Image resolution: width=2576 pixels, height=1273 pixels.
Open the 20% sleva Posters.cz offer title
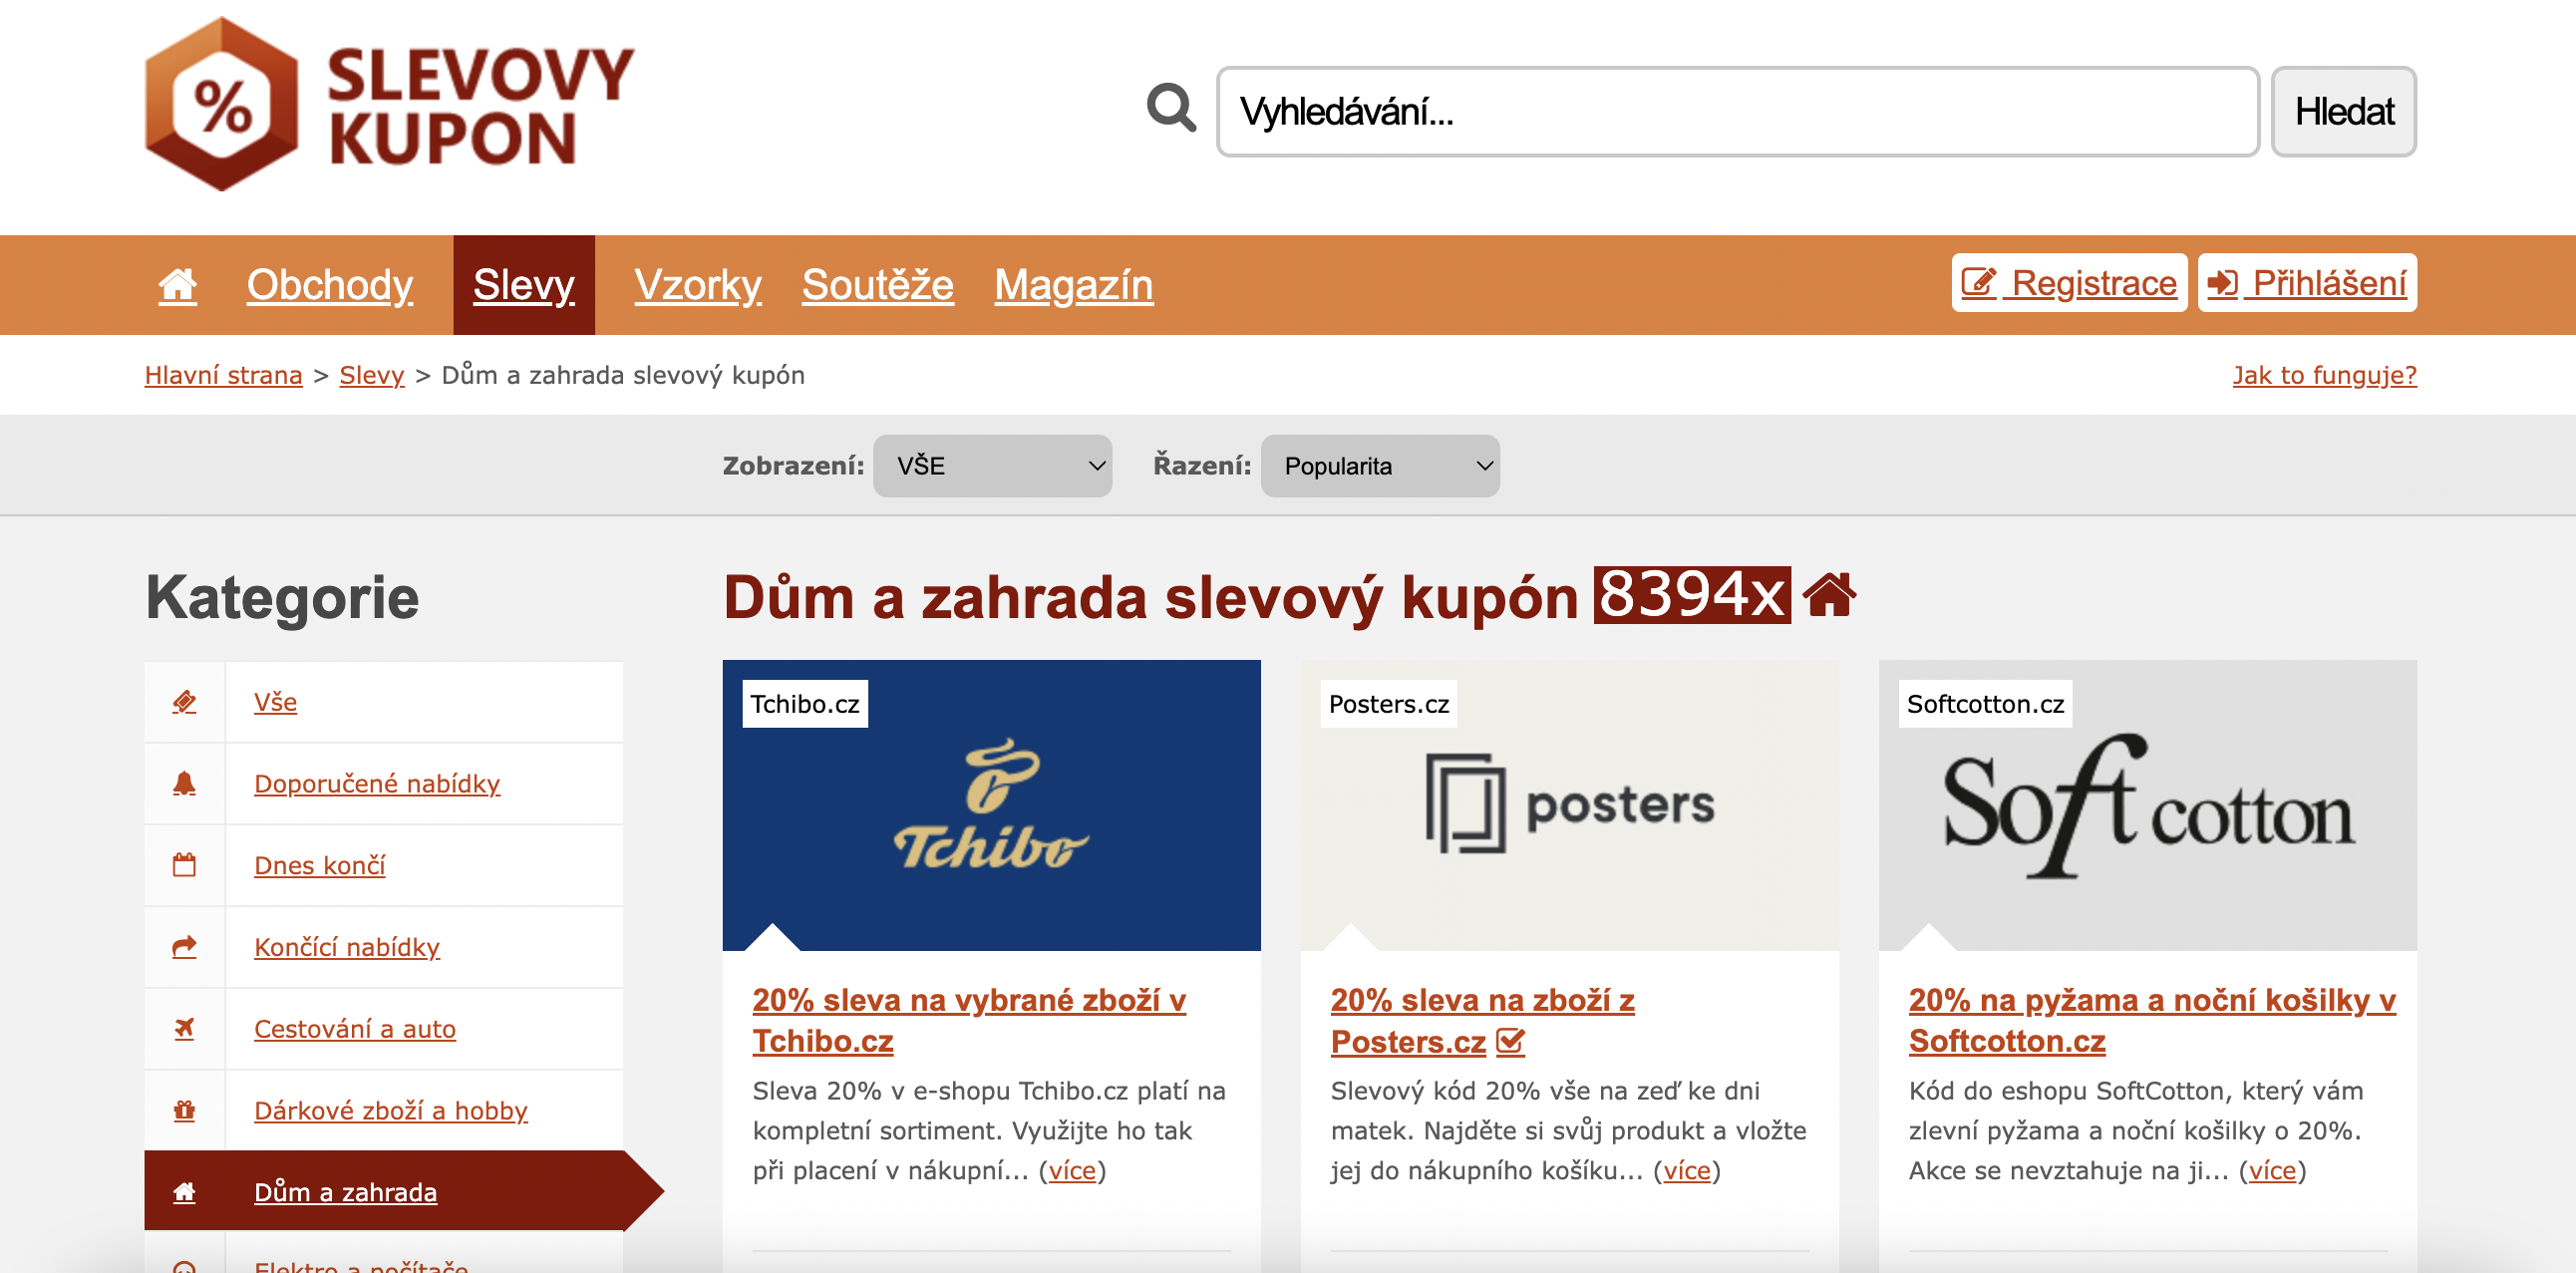coord(1482,1020)
